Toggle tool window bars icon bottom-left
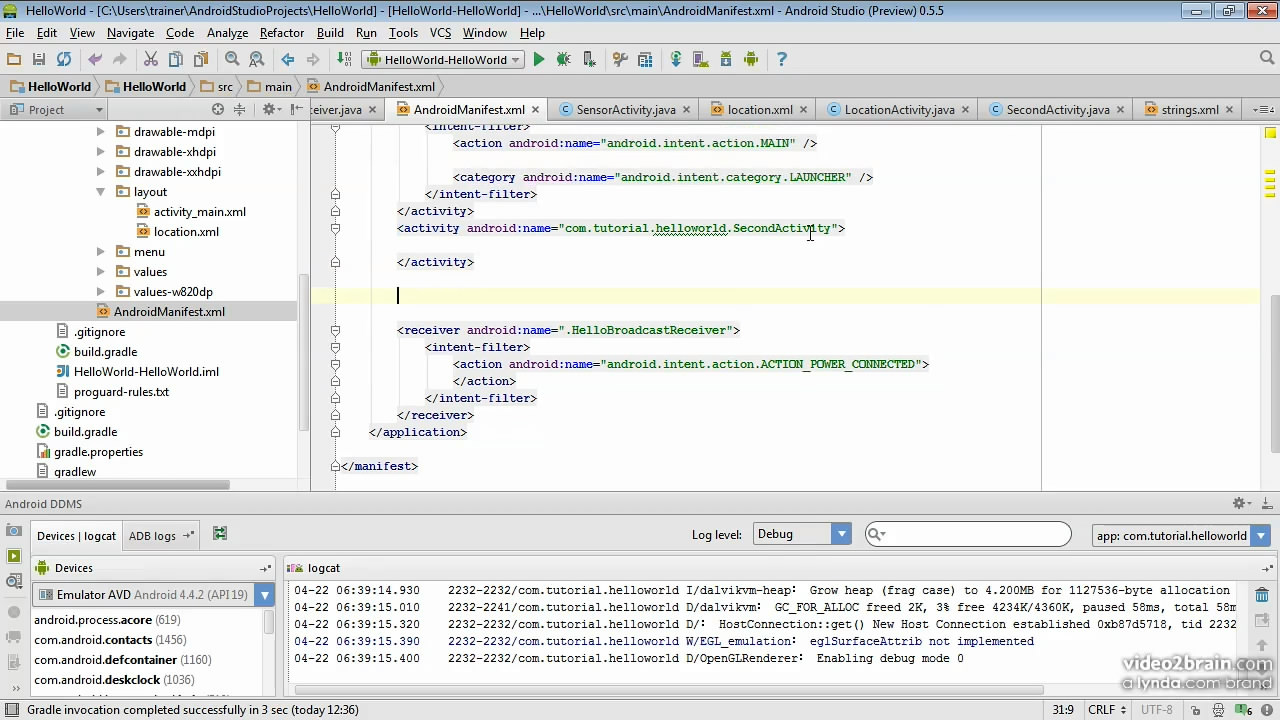The width and height of the screenshot is (1280, 720). pyautogui.click(x=11, y=710)
